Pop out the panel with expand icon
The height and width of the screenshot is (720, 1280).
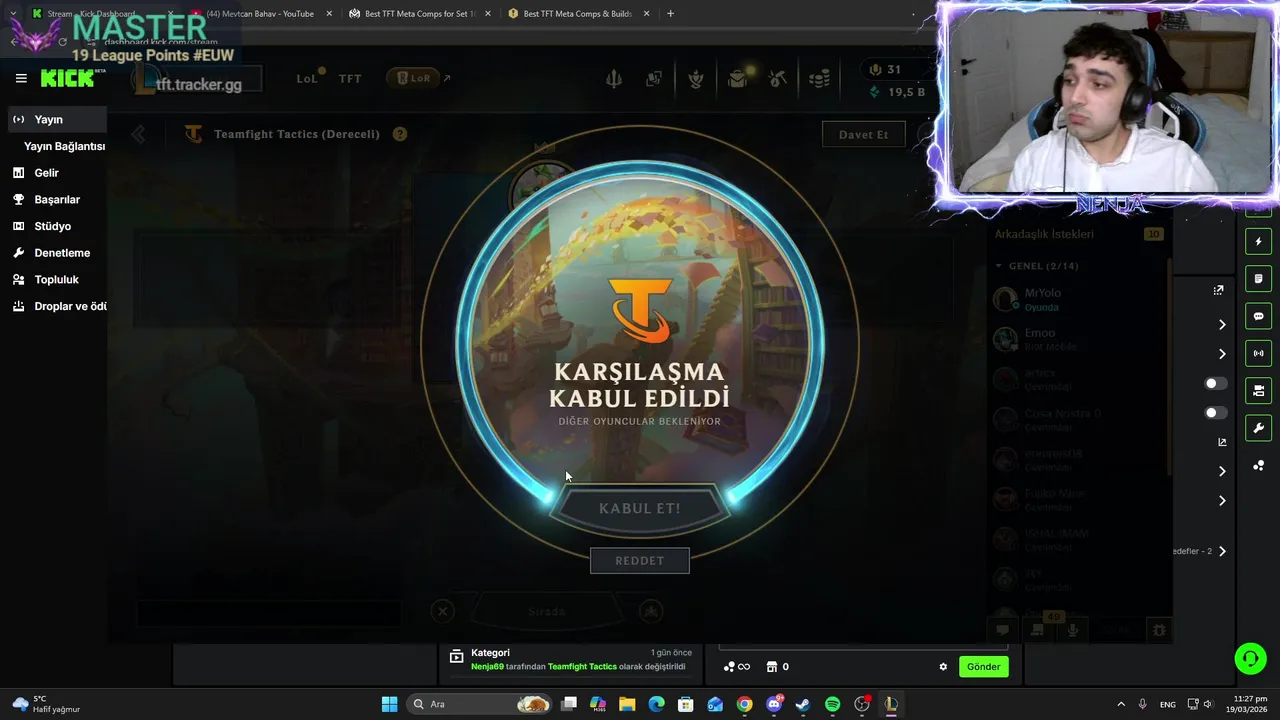pyautogui.click(x=1218, y=290)
